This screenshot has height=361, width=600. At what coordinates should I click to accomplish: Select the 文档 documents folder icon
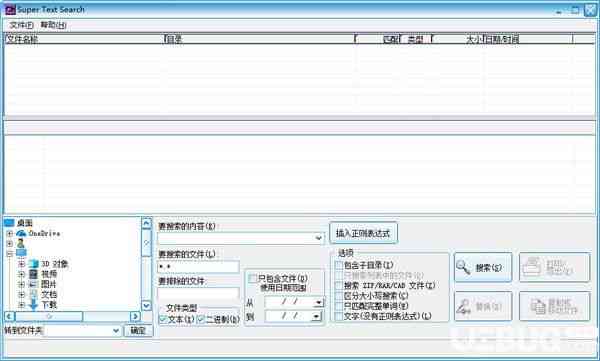point(34,294)
